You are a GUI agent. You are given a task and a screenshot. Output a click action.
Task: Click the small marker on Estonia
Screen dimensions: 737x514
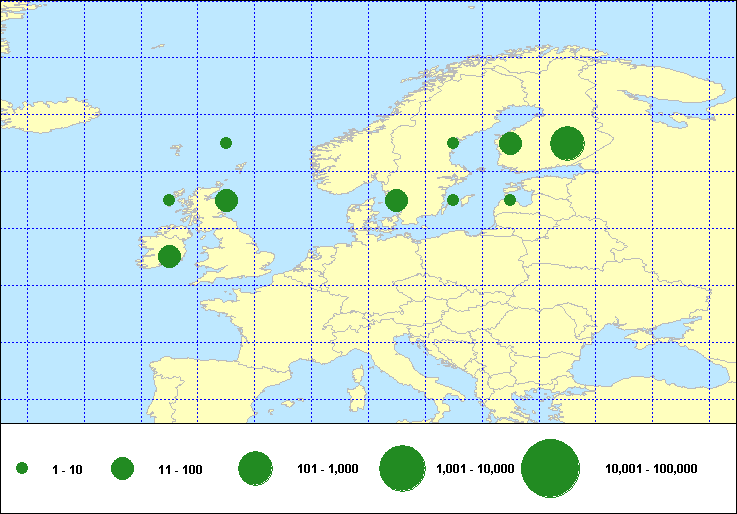(x=510, y=200)
